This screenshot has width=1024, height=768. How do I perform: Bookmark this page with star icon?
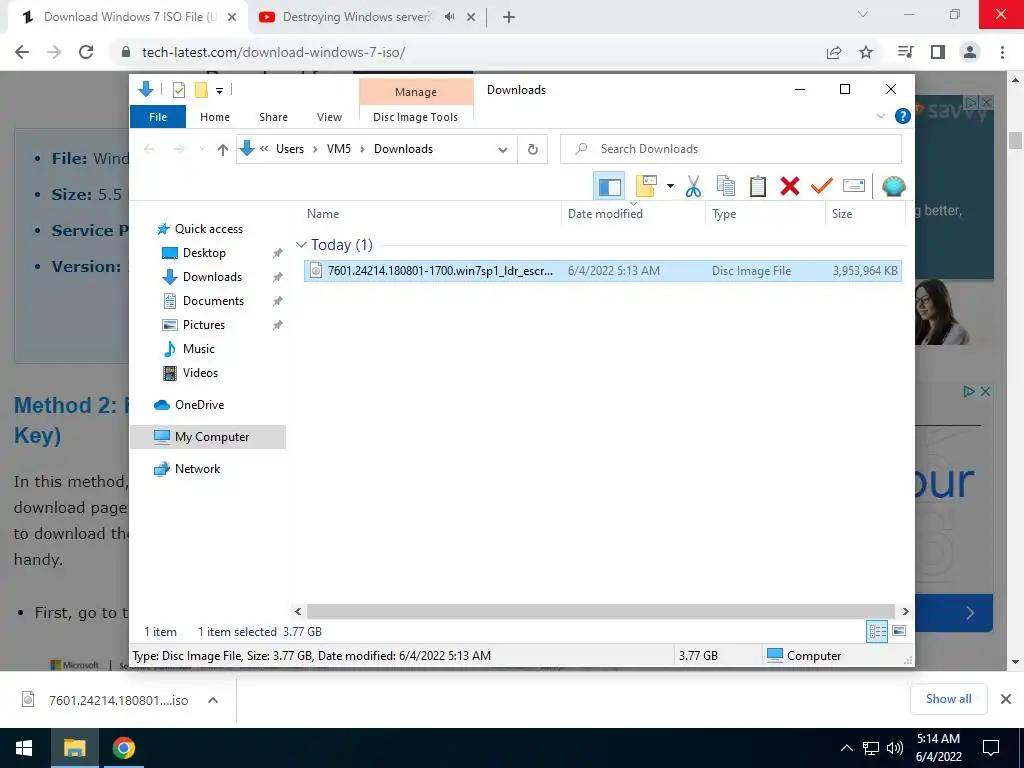point(866,52)
